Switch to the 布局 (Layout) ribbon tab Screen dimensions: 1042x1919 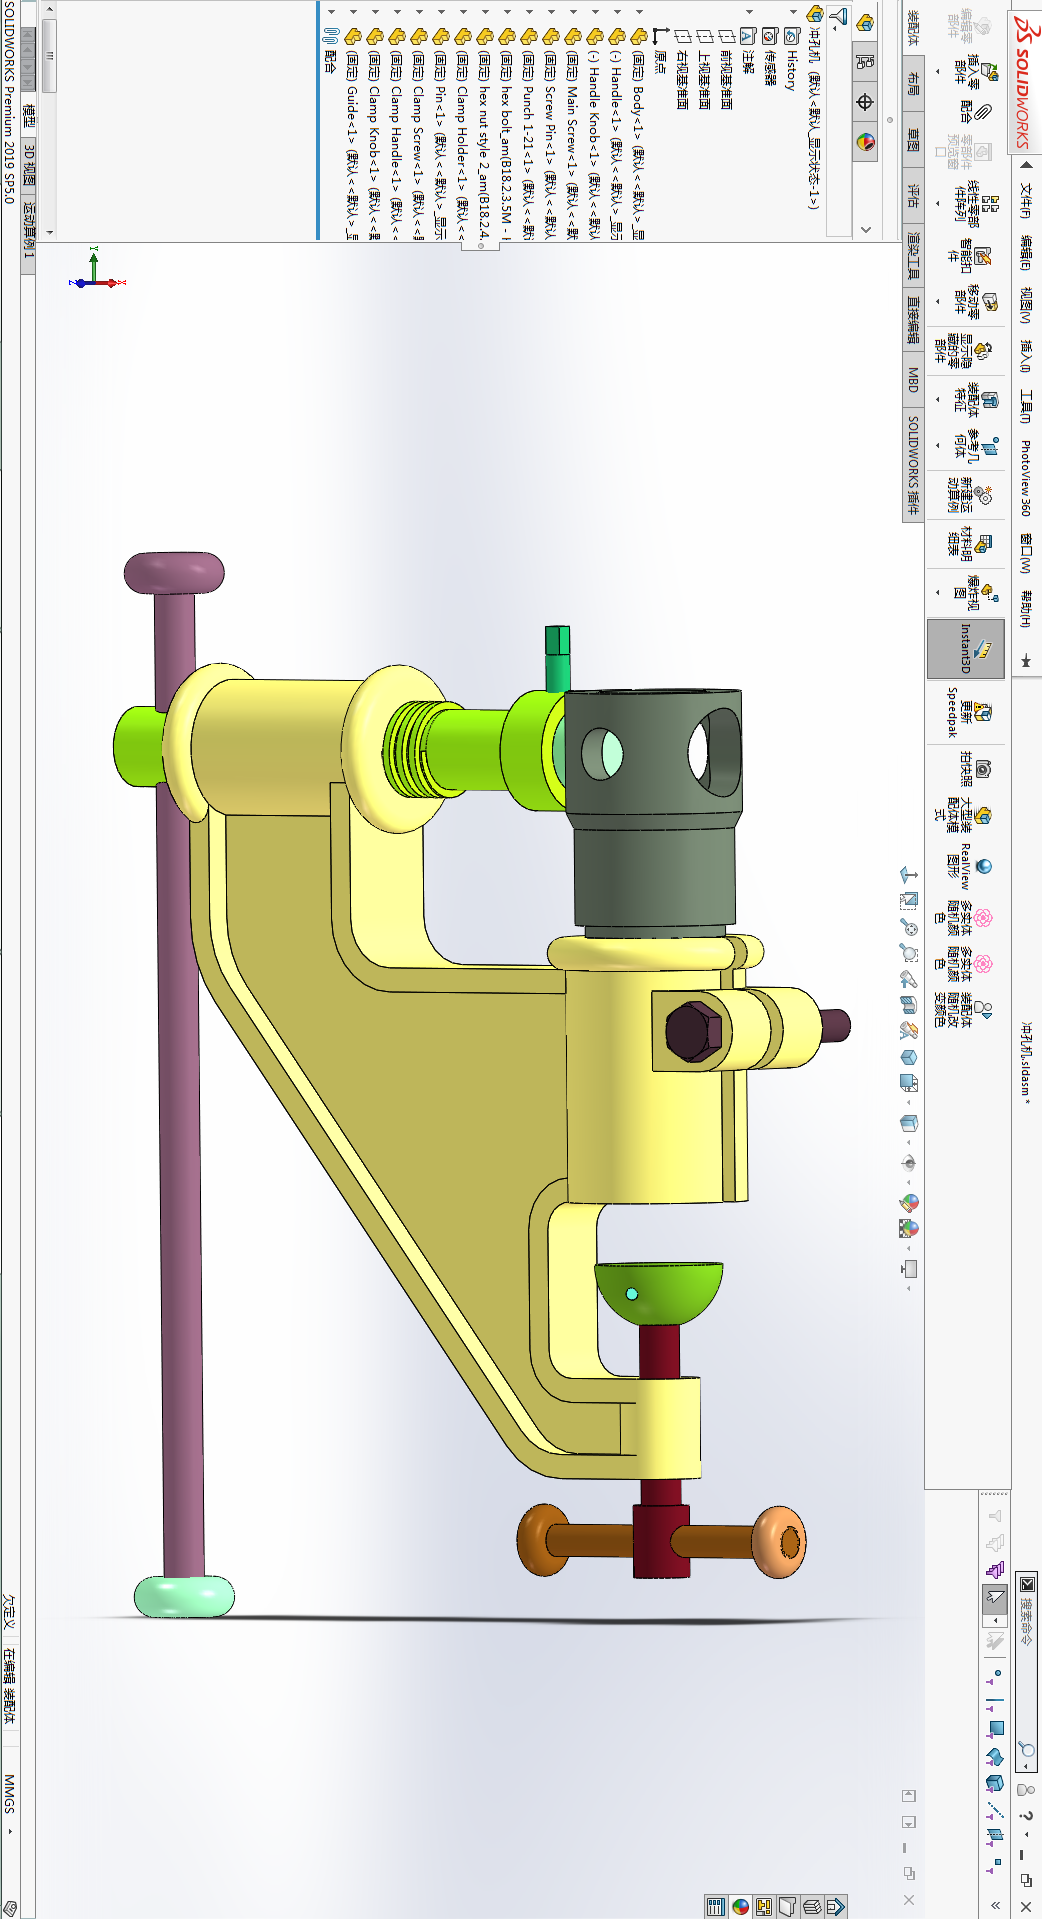coord(913,83)
